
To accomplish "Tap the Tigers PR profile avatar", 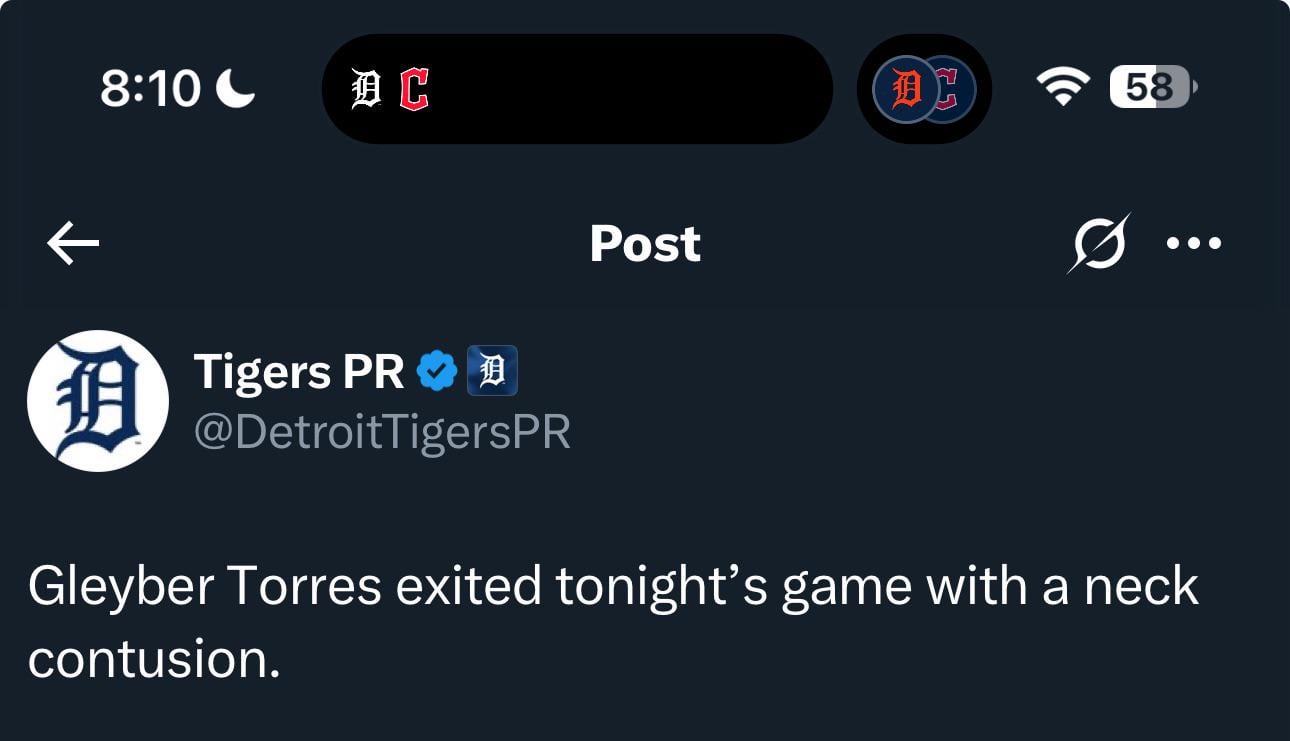I will coord(97,400).
